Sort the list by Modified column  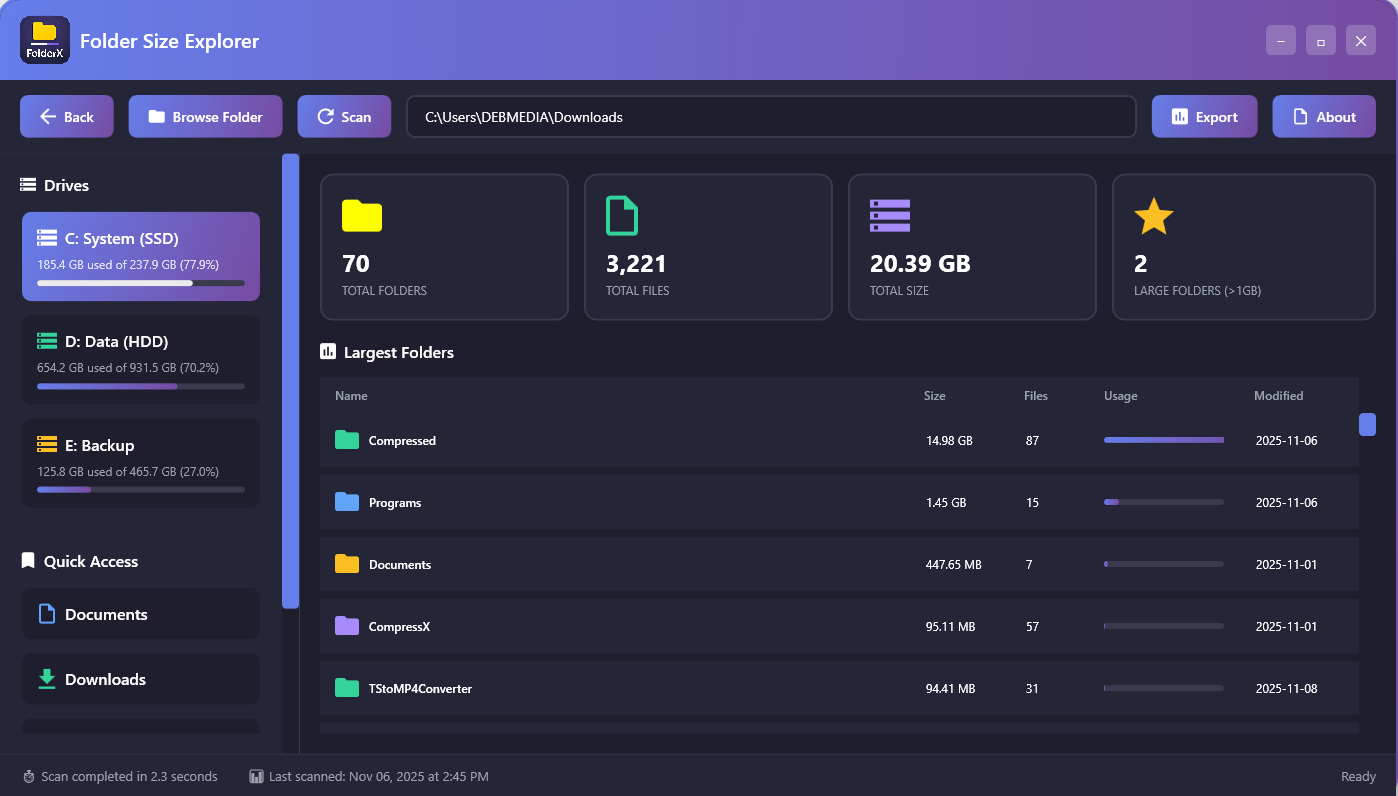pyautogui.click(x=1278, y=395)
